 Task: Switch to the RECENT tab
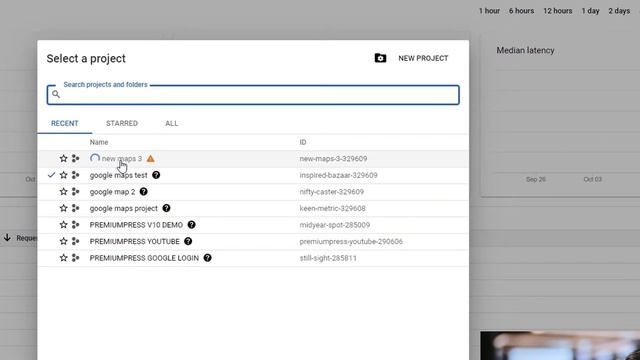[x=64, y=123]
